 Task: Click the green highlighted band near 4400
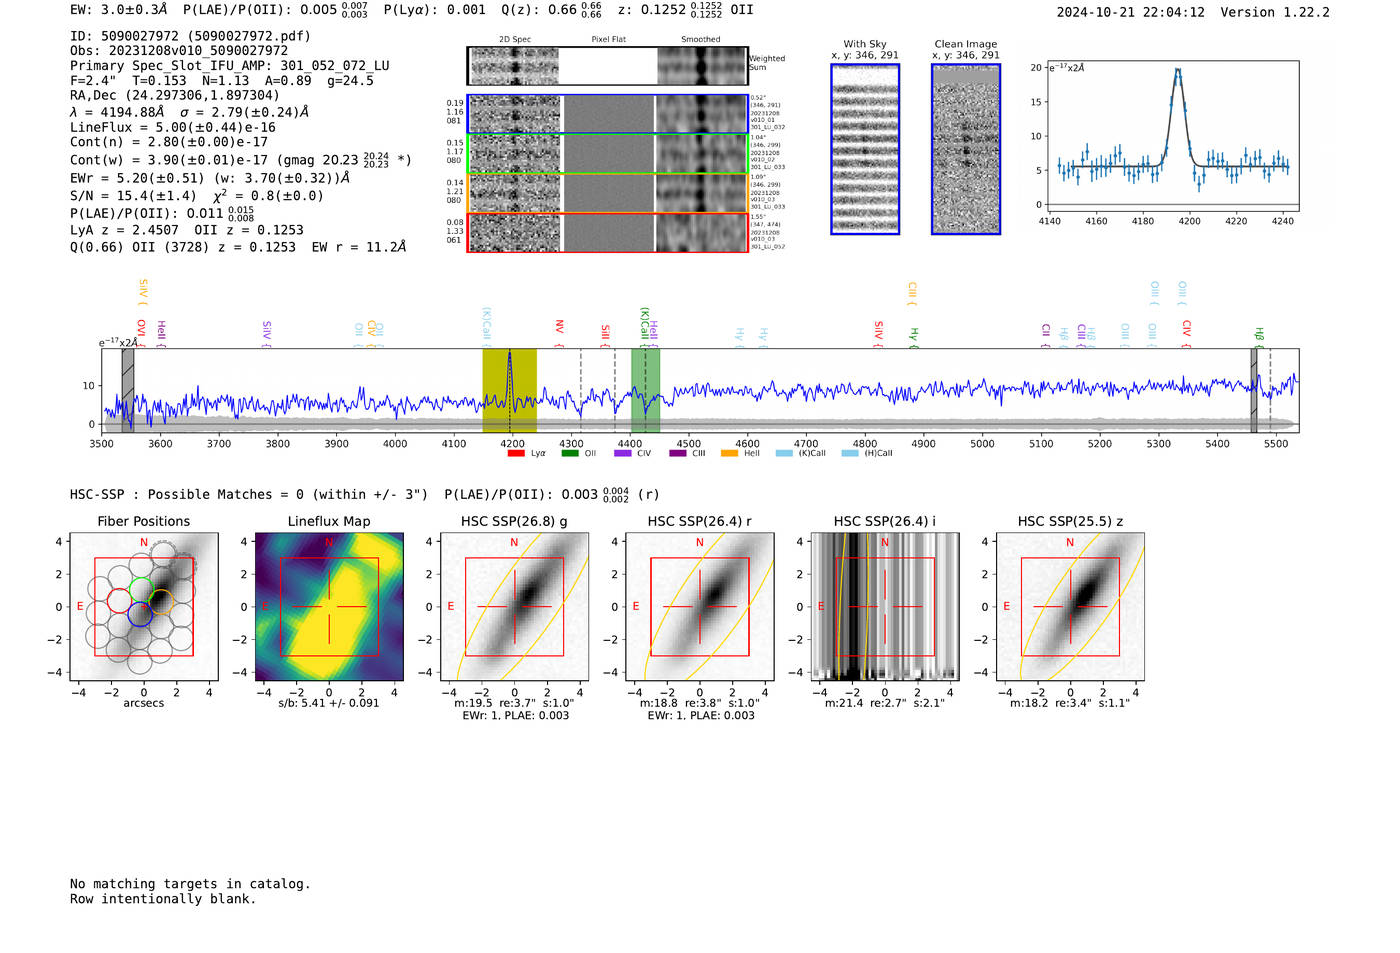tap(645, 391)
